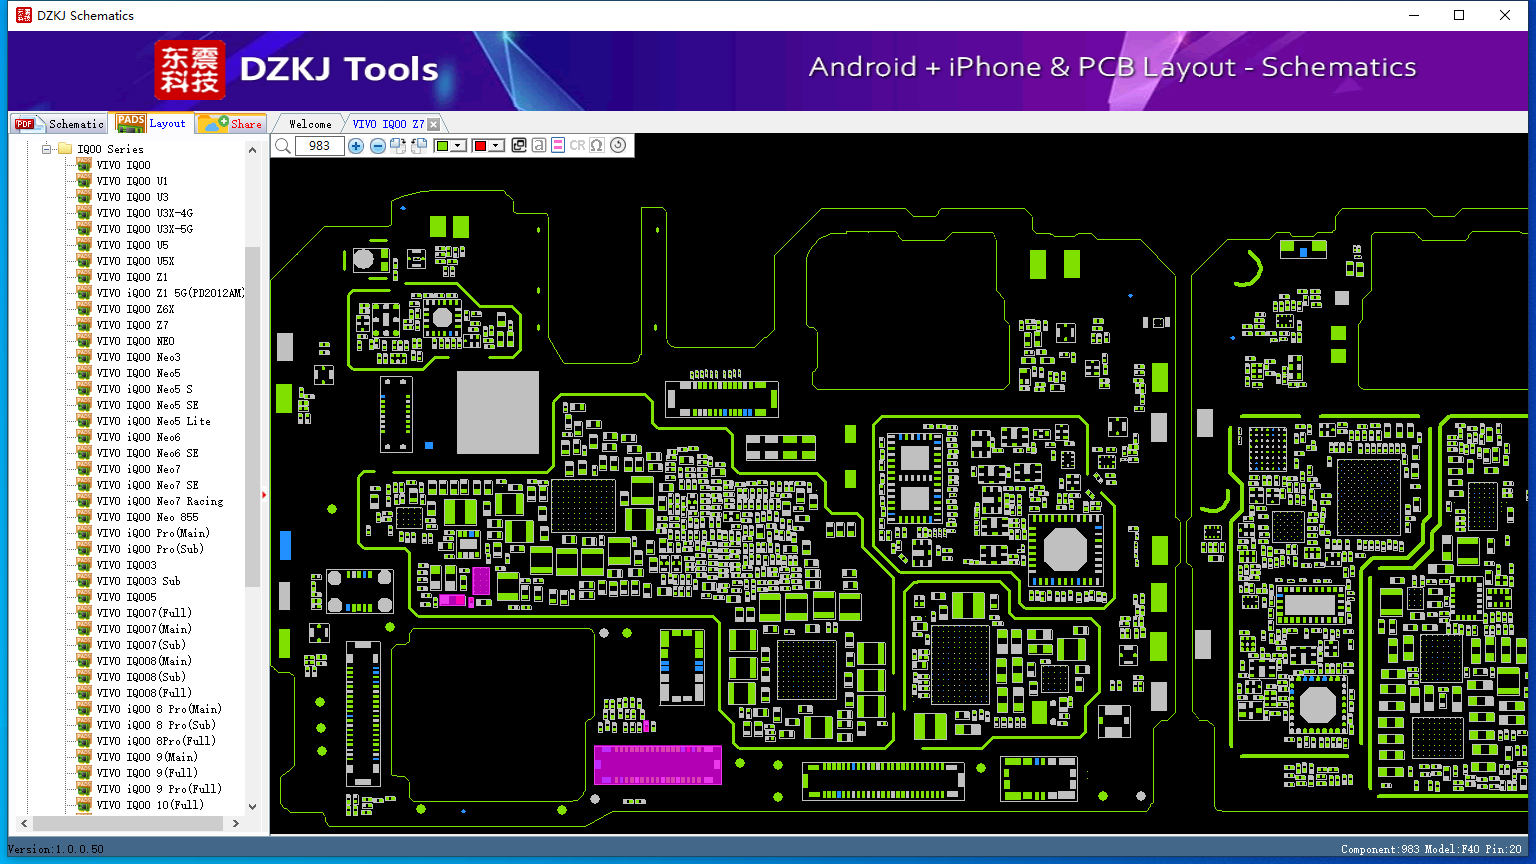This screenshot has width=1536, height=864.
Task: Click the PCB icon beside VIVO iQOO Neo5 Lite
Action: tap(84, 421)
